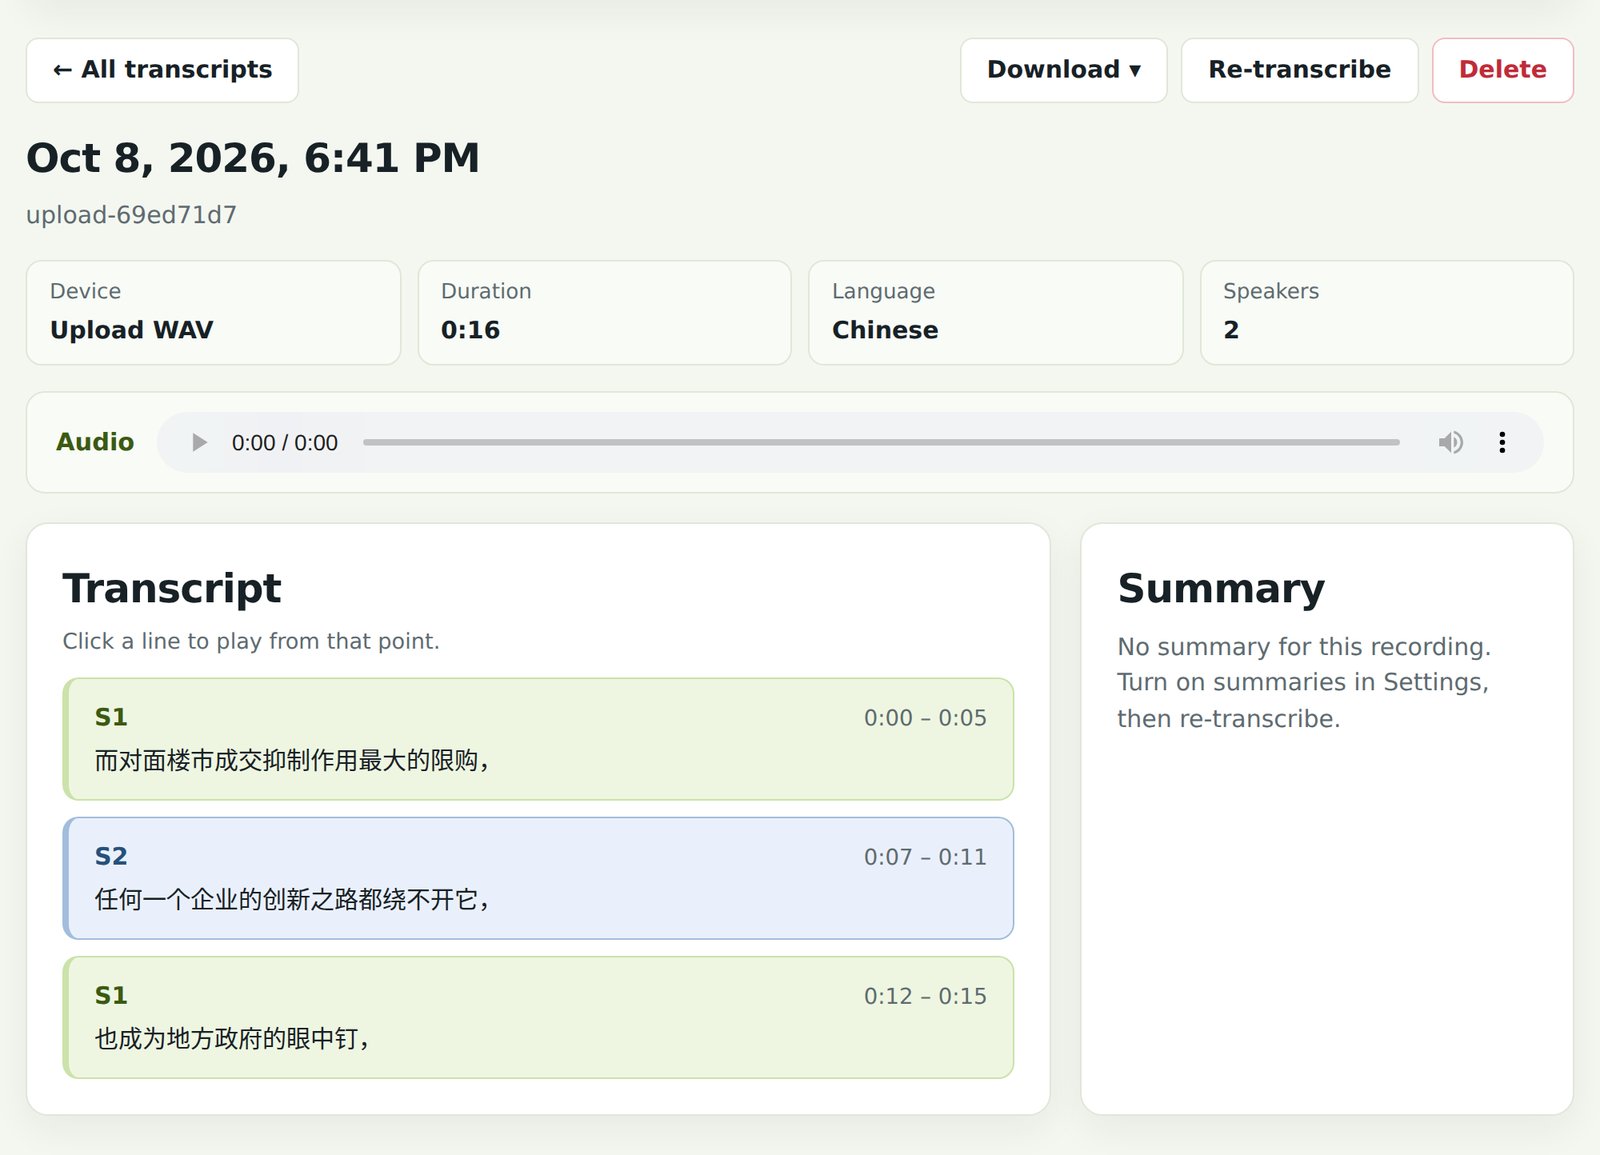Click the Oct 8, 2026, 6:41 PM heading

coord(253,158)
